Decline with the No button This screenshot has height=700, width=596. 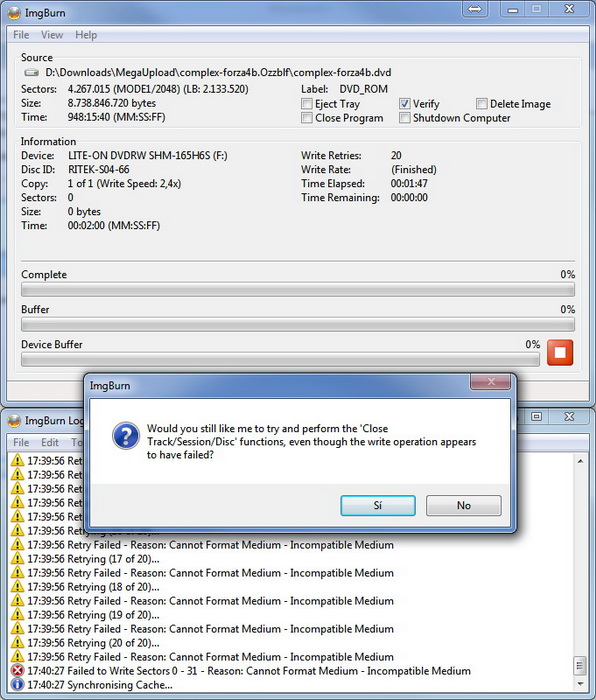click(x=463, y=505)
